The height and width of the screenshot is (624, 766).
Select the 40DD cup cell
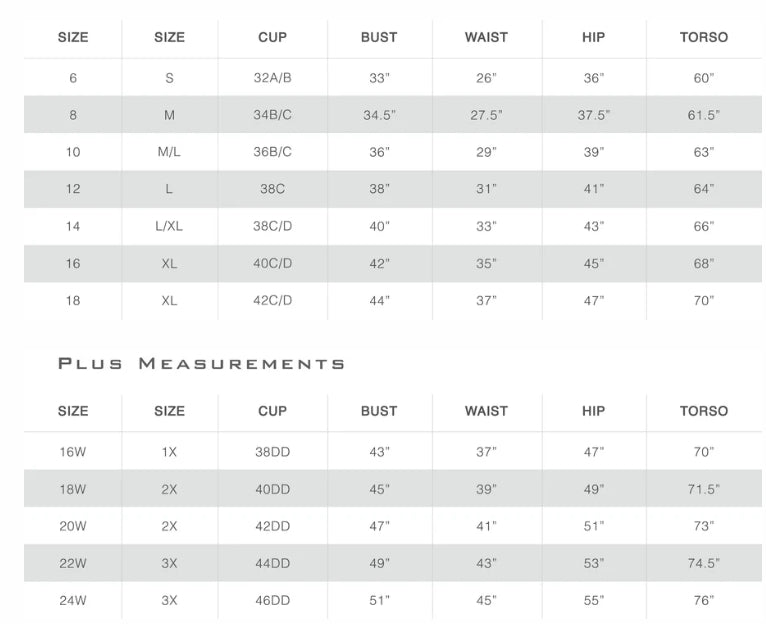pyautogui.click(x=272, y=489)
